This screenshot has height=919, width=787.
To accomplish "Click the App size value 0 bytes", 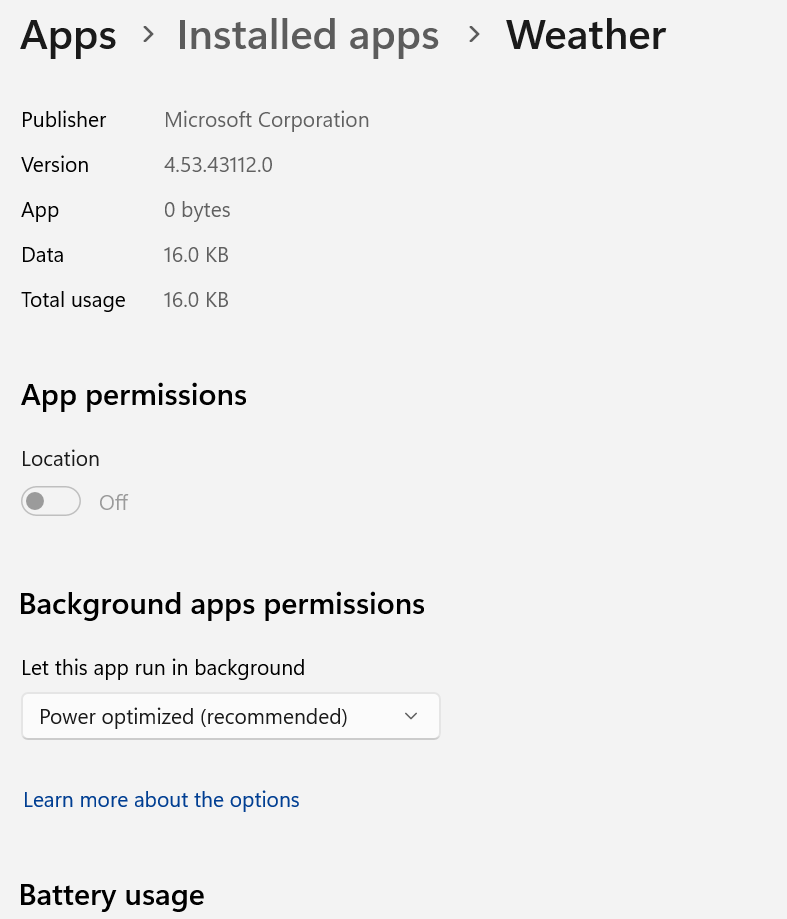I will click(197, 210).
